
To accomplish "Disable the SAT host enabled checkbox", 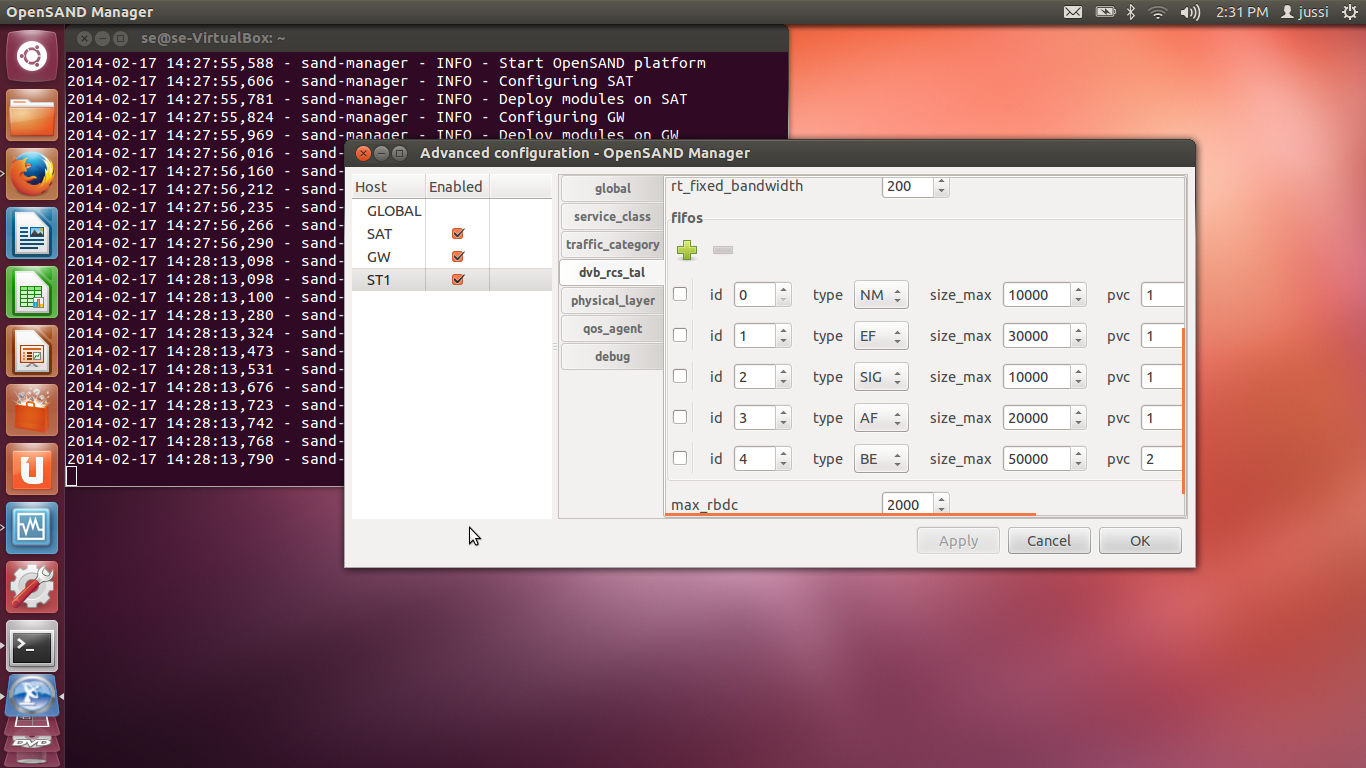I will pyautogui.click(x=458, y=234).
